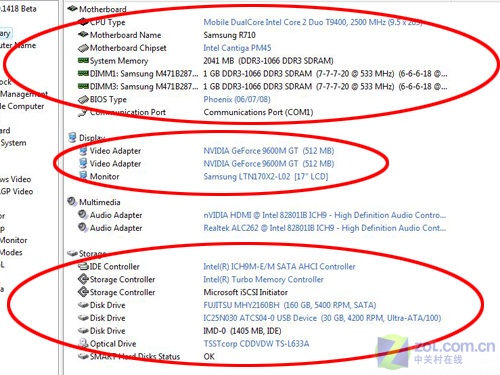Select the 2041 MB system memory value
Viewport: 500px width, 375px height.
pyautogui.click(x=268, y=61)
